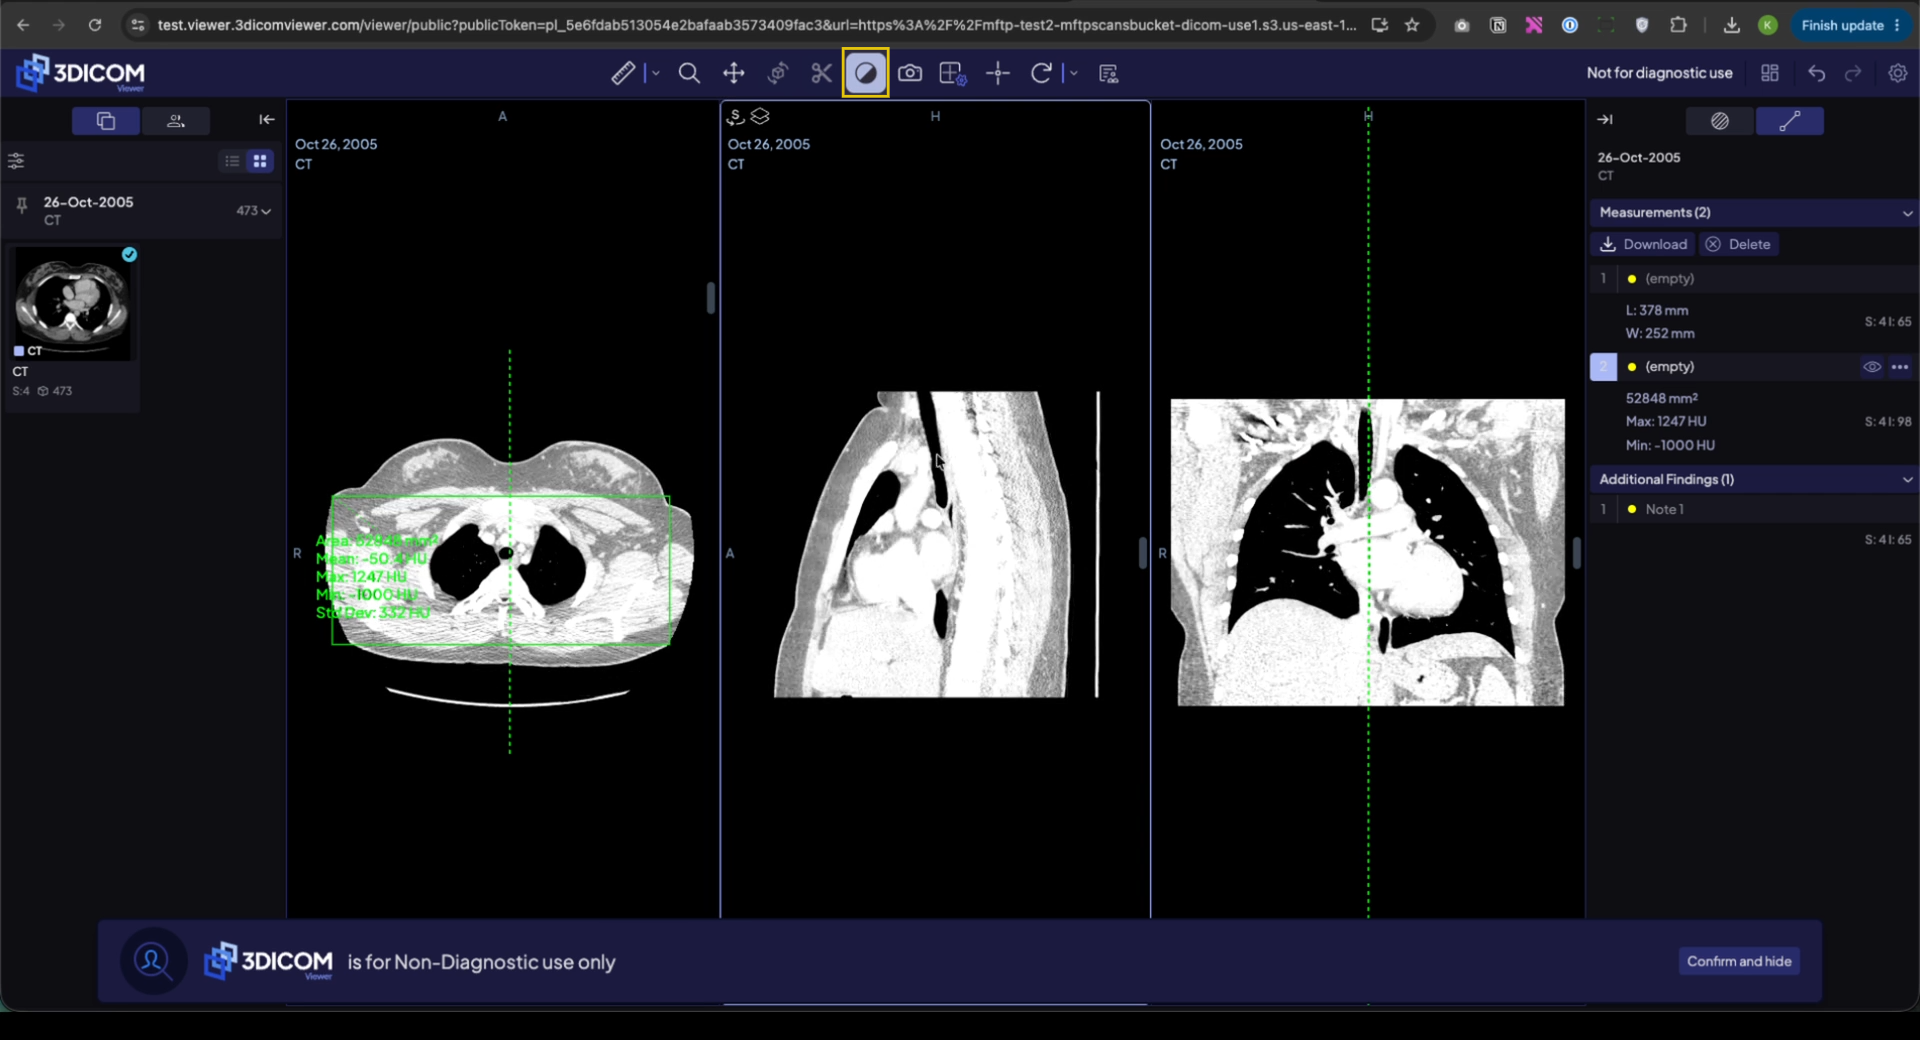This screenshot has width=1920, height=1040.
Task: Confirm and hide the non-diagnostic banner
Action: (x=1739, y=961)
